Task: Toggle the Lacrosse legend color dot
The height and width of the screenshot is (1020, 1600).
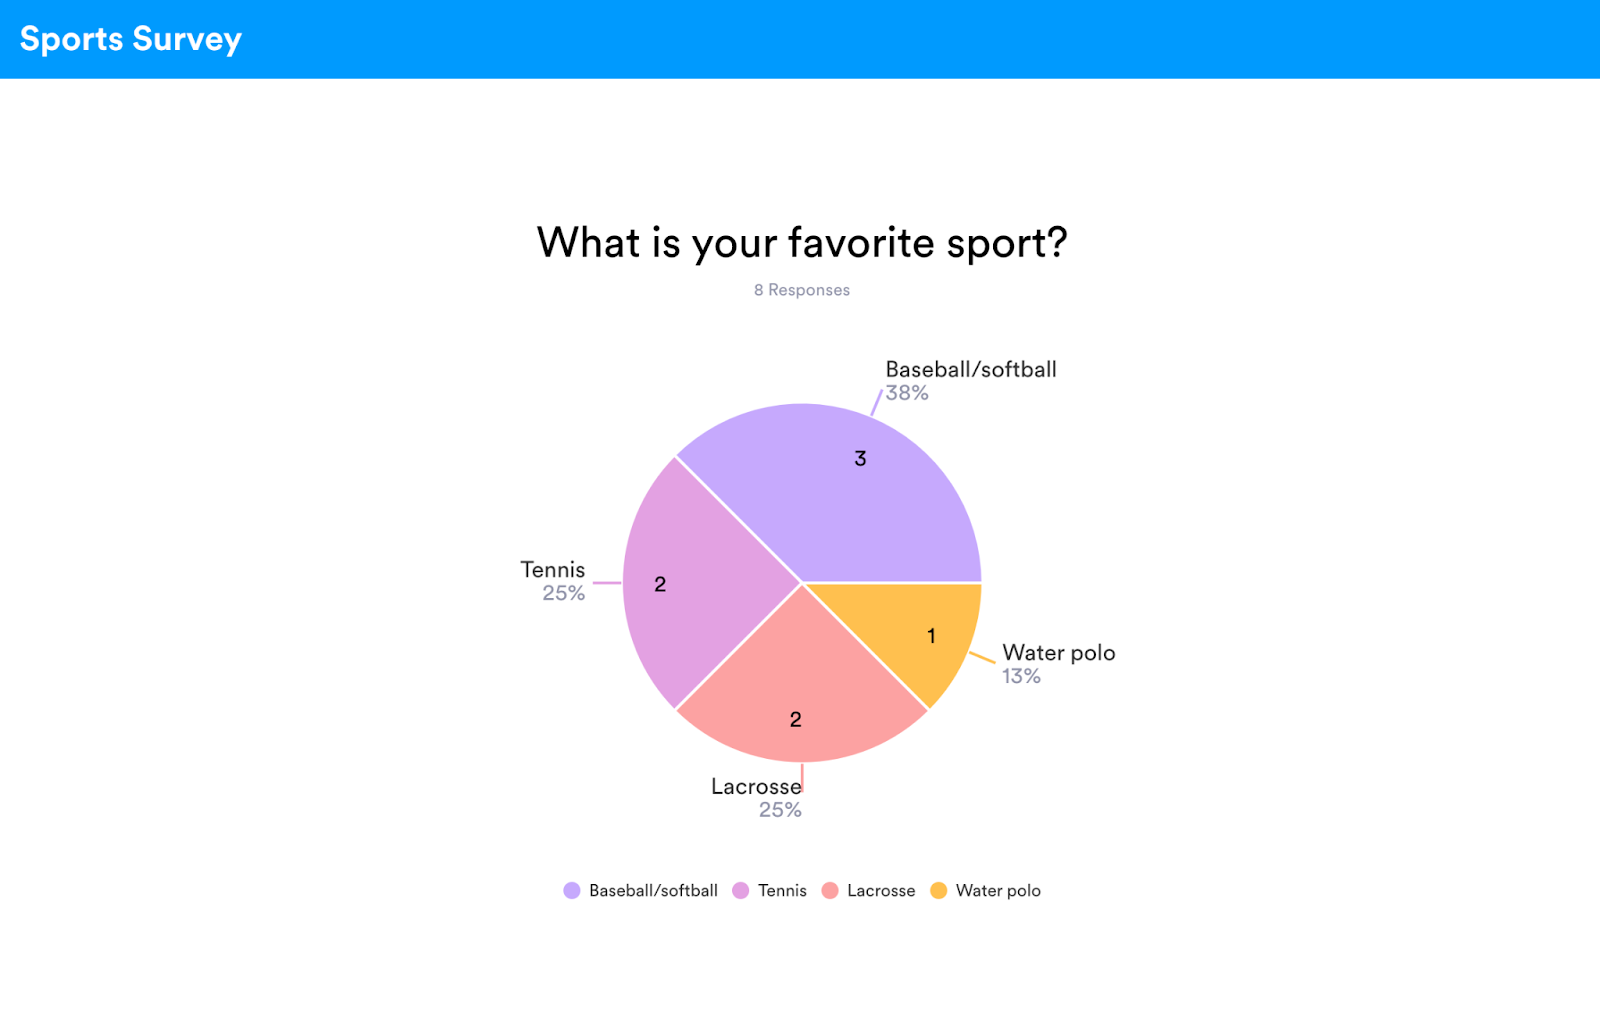Action: pyautogui.click(x=830, y=891)
